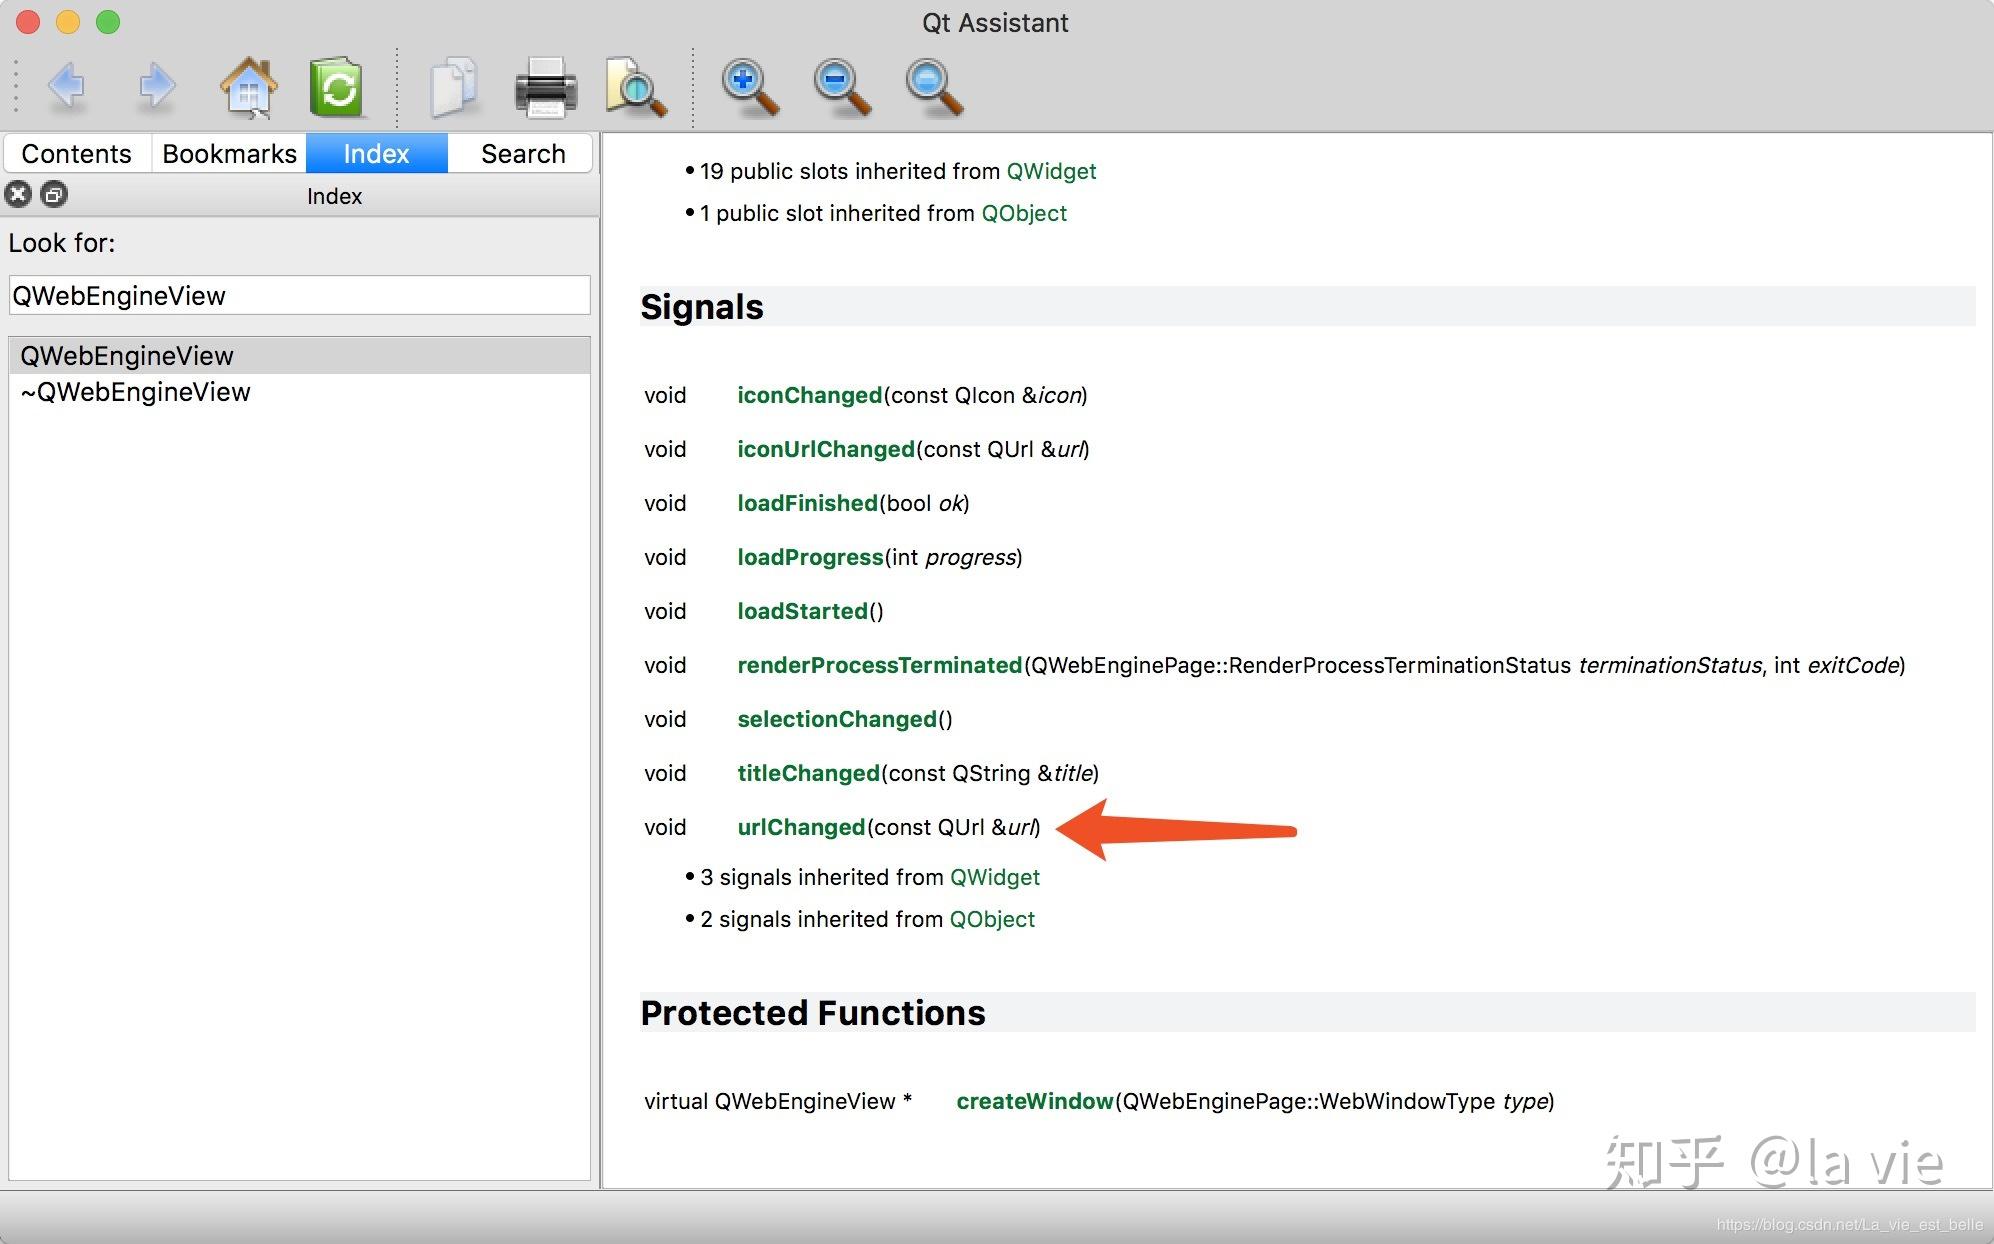Open the createWindow function link
Screen dimensions: 1994x1244
point(1035,1101)
